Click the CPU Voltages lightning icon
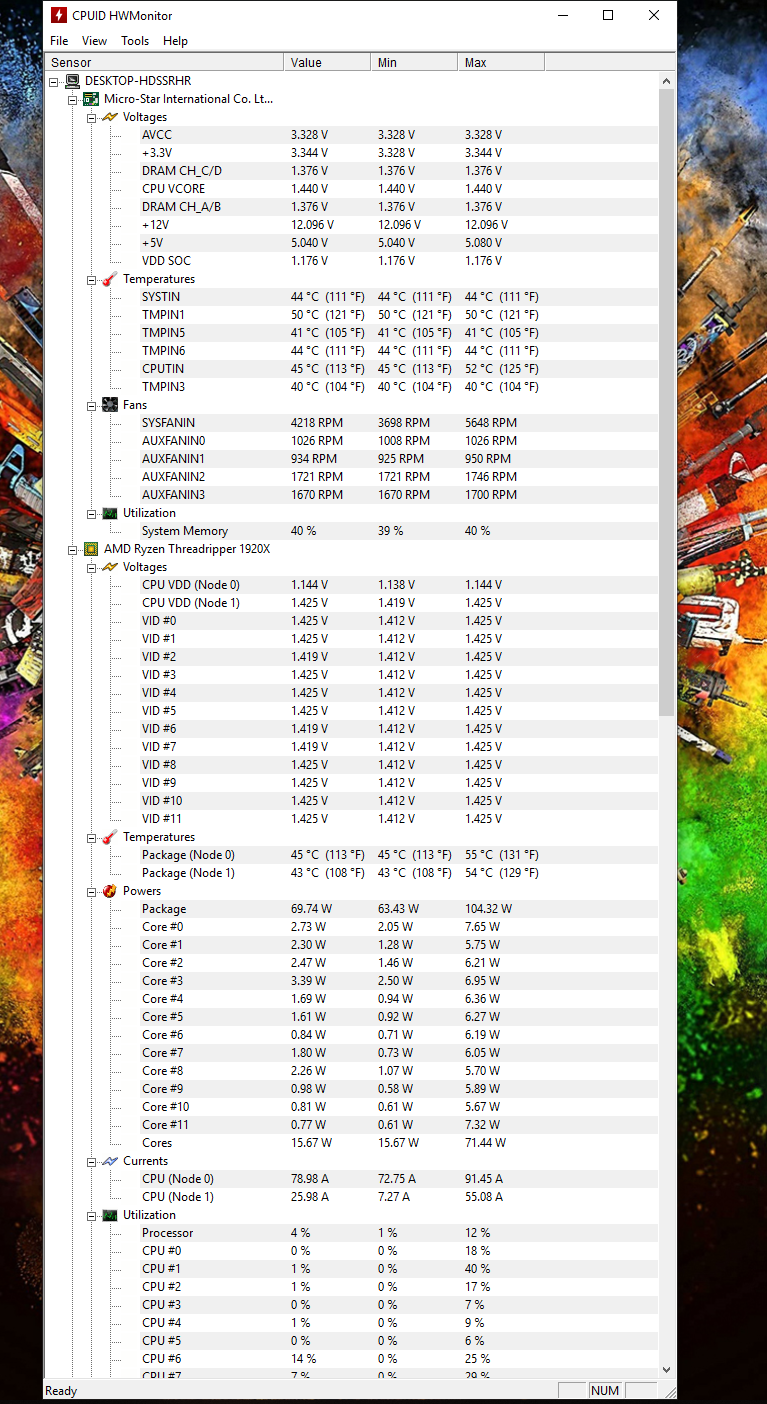 (x=110, y=567)
